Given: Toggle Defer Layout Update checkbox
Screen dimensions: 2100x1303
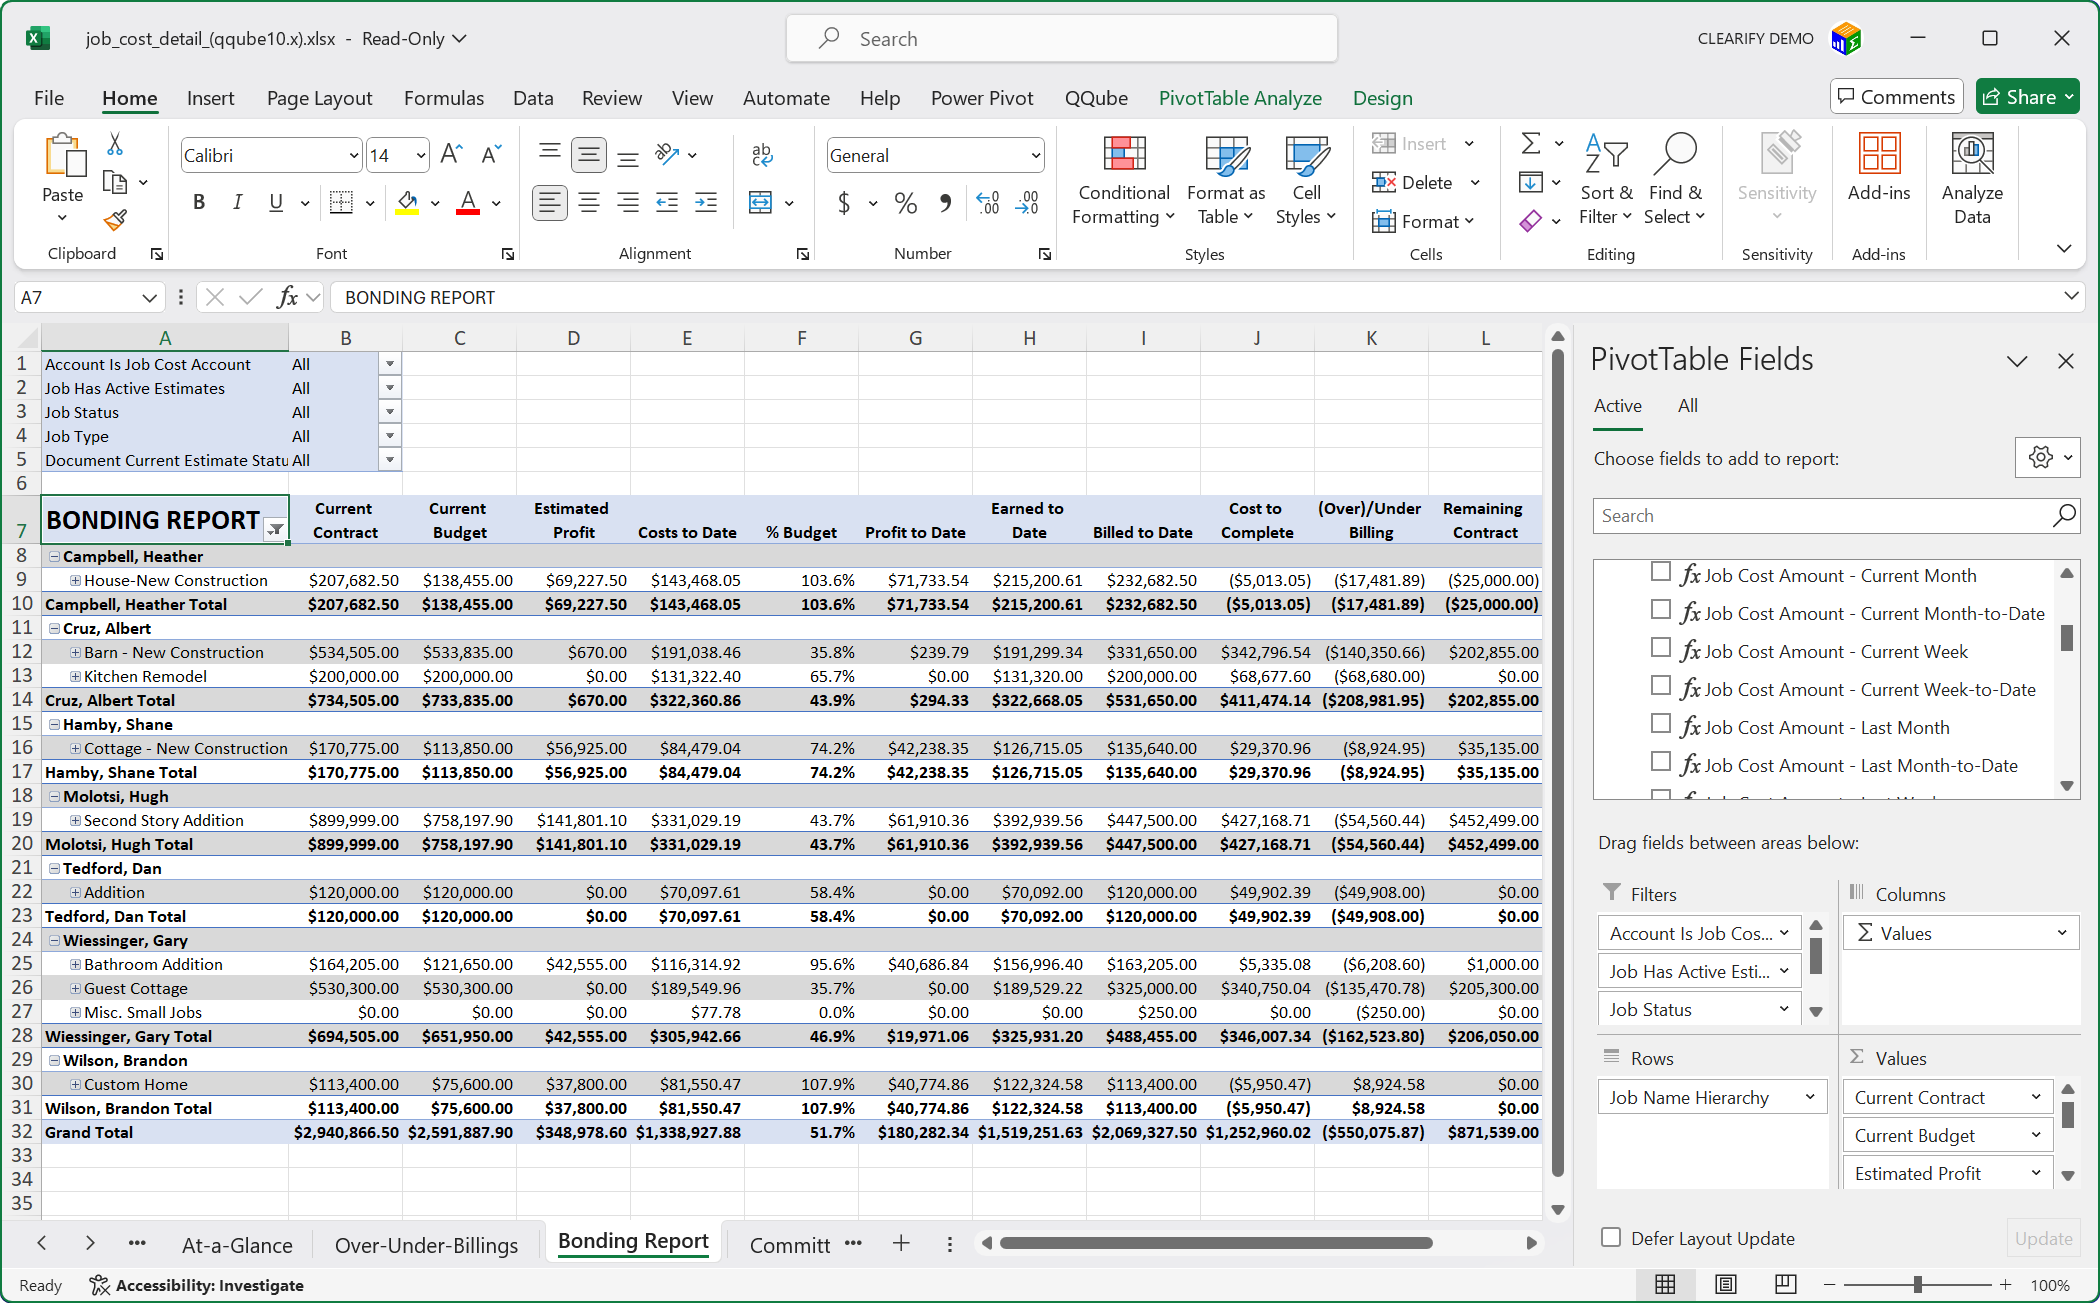Looking at the screenshot, I should (x=1611, y=1237).
